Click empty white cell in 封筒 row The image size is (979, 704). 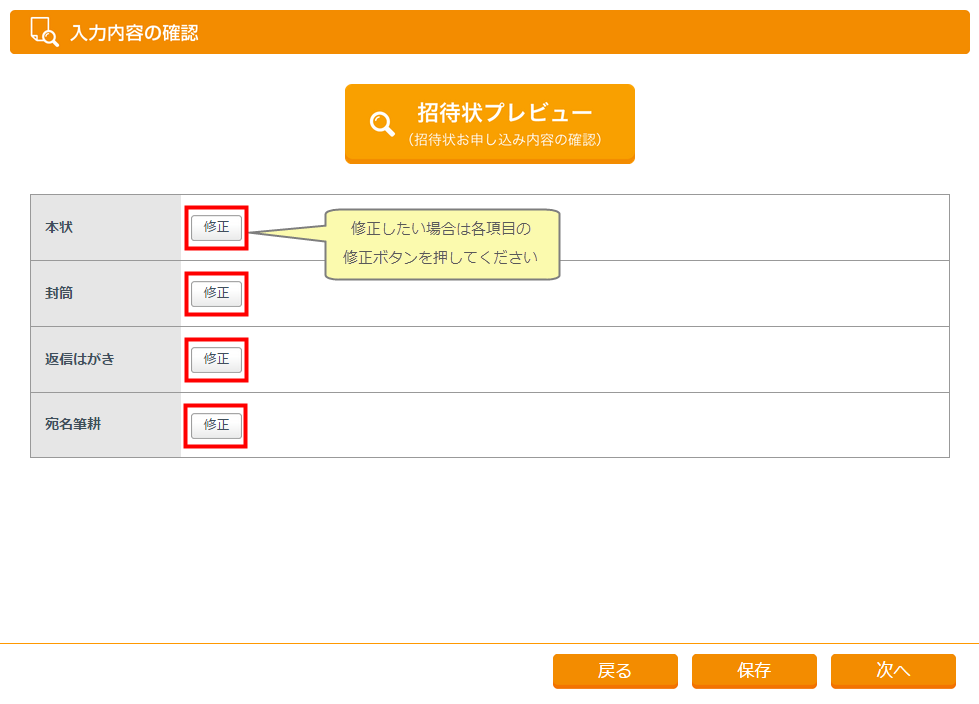pos(600,294)
